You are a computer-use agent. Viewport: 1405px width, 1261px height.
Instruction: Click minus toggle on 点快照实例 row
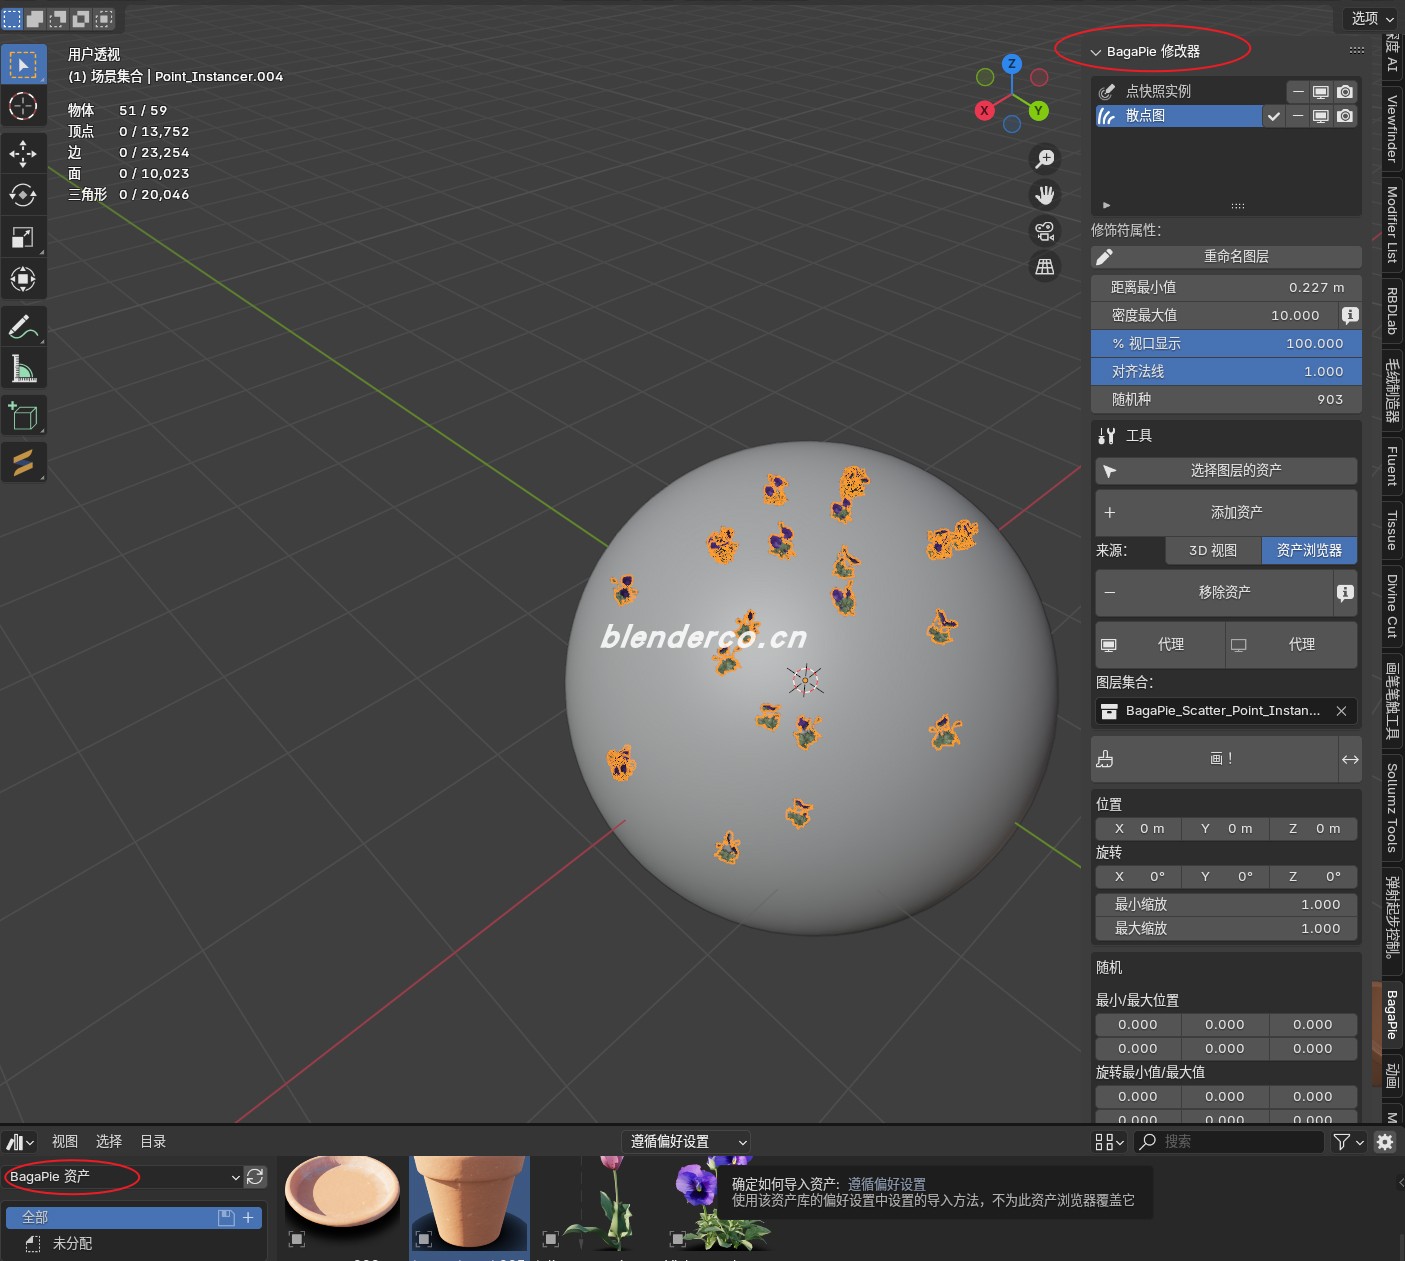click(1298, 91)
